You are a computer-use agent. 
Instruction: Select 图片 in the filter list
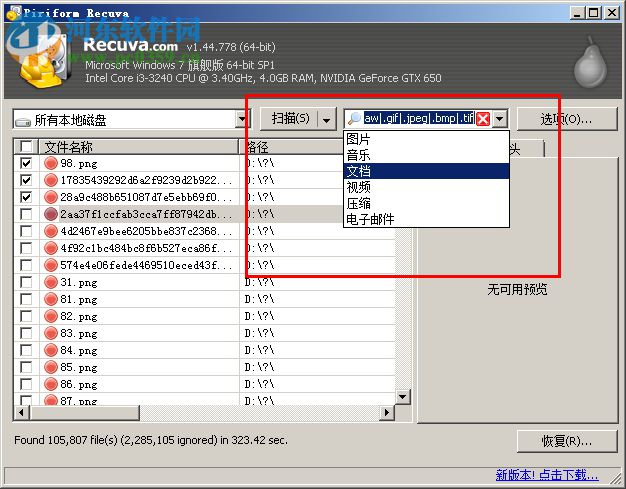(x=426, y=139)
